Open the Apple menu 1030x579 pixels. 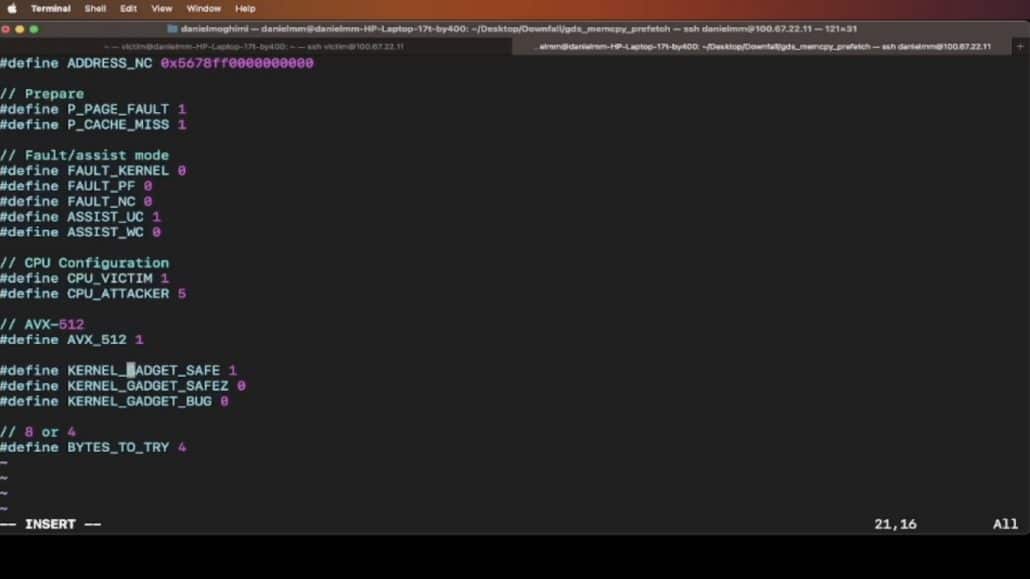click(x=12, y=9)
